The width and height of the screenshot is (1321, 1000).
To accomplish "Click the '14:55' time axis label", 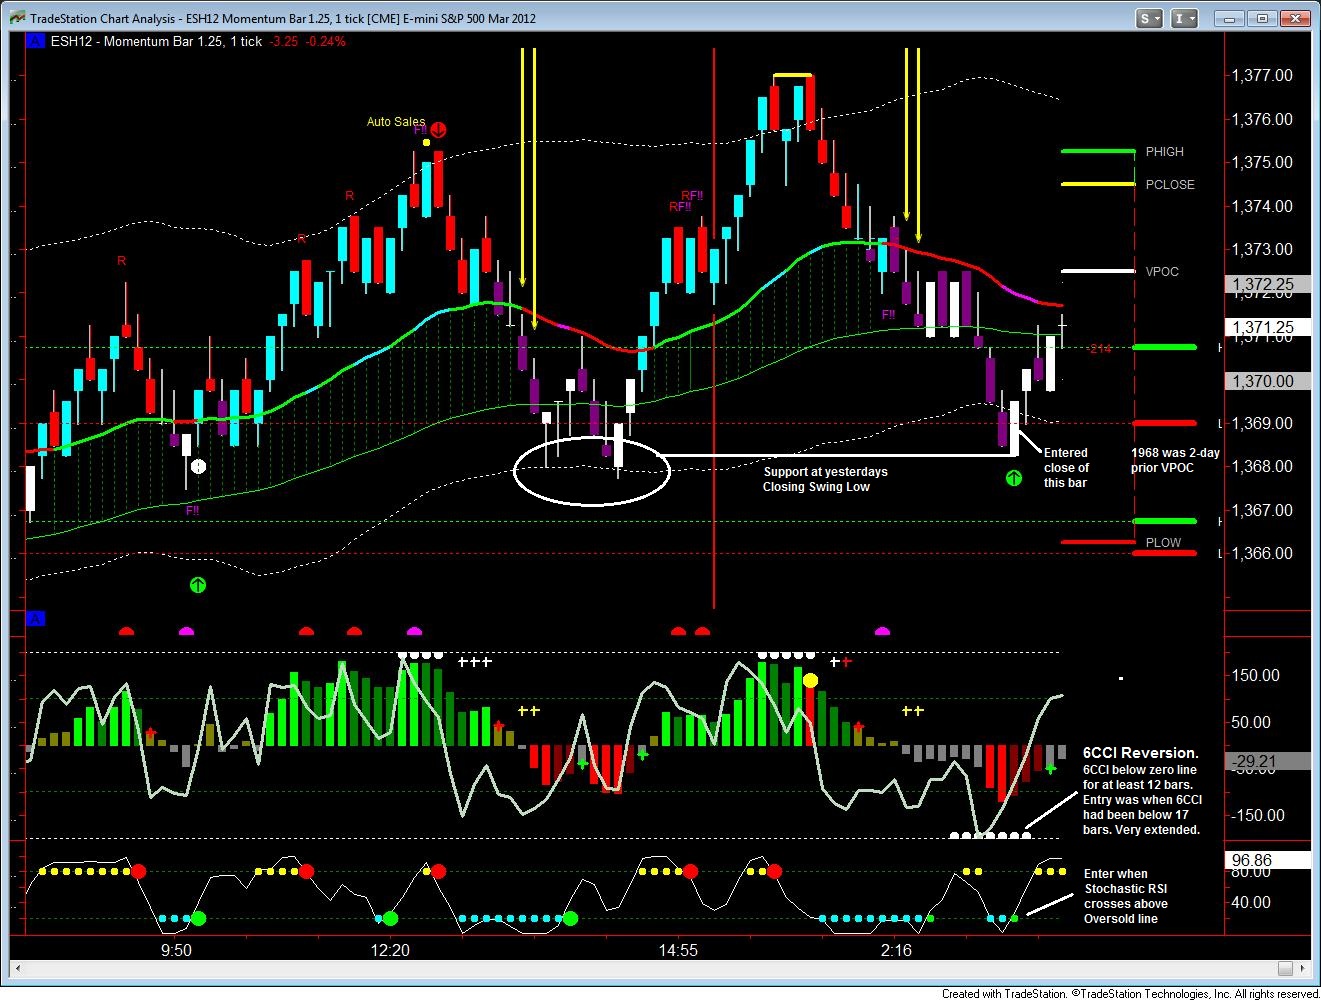I will pos(677,950).
